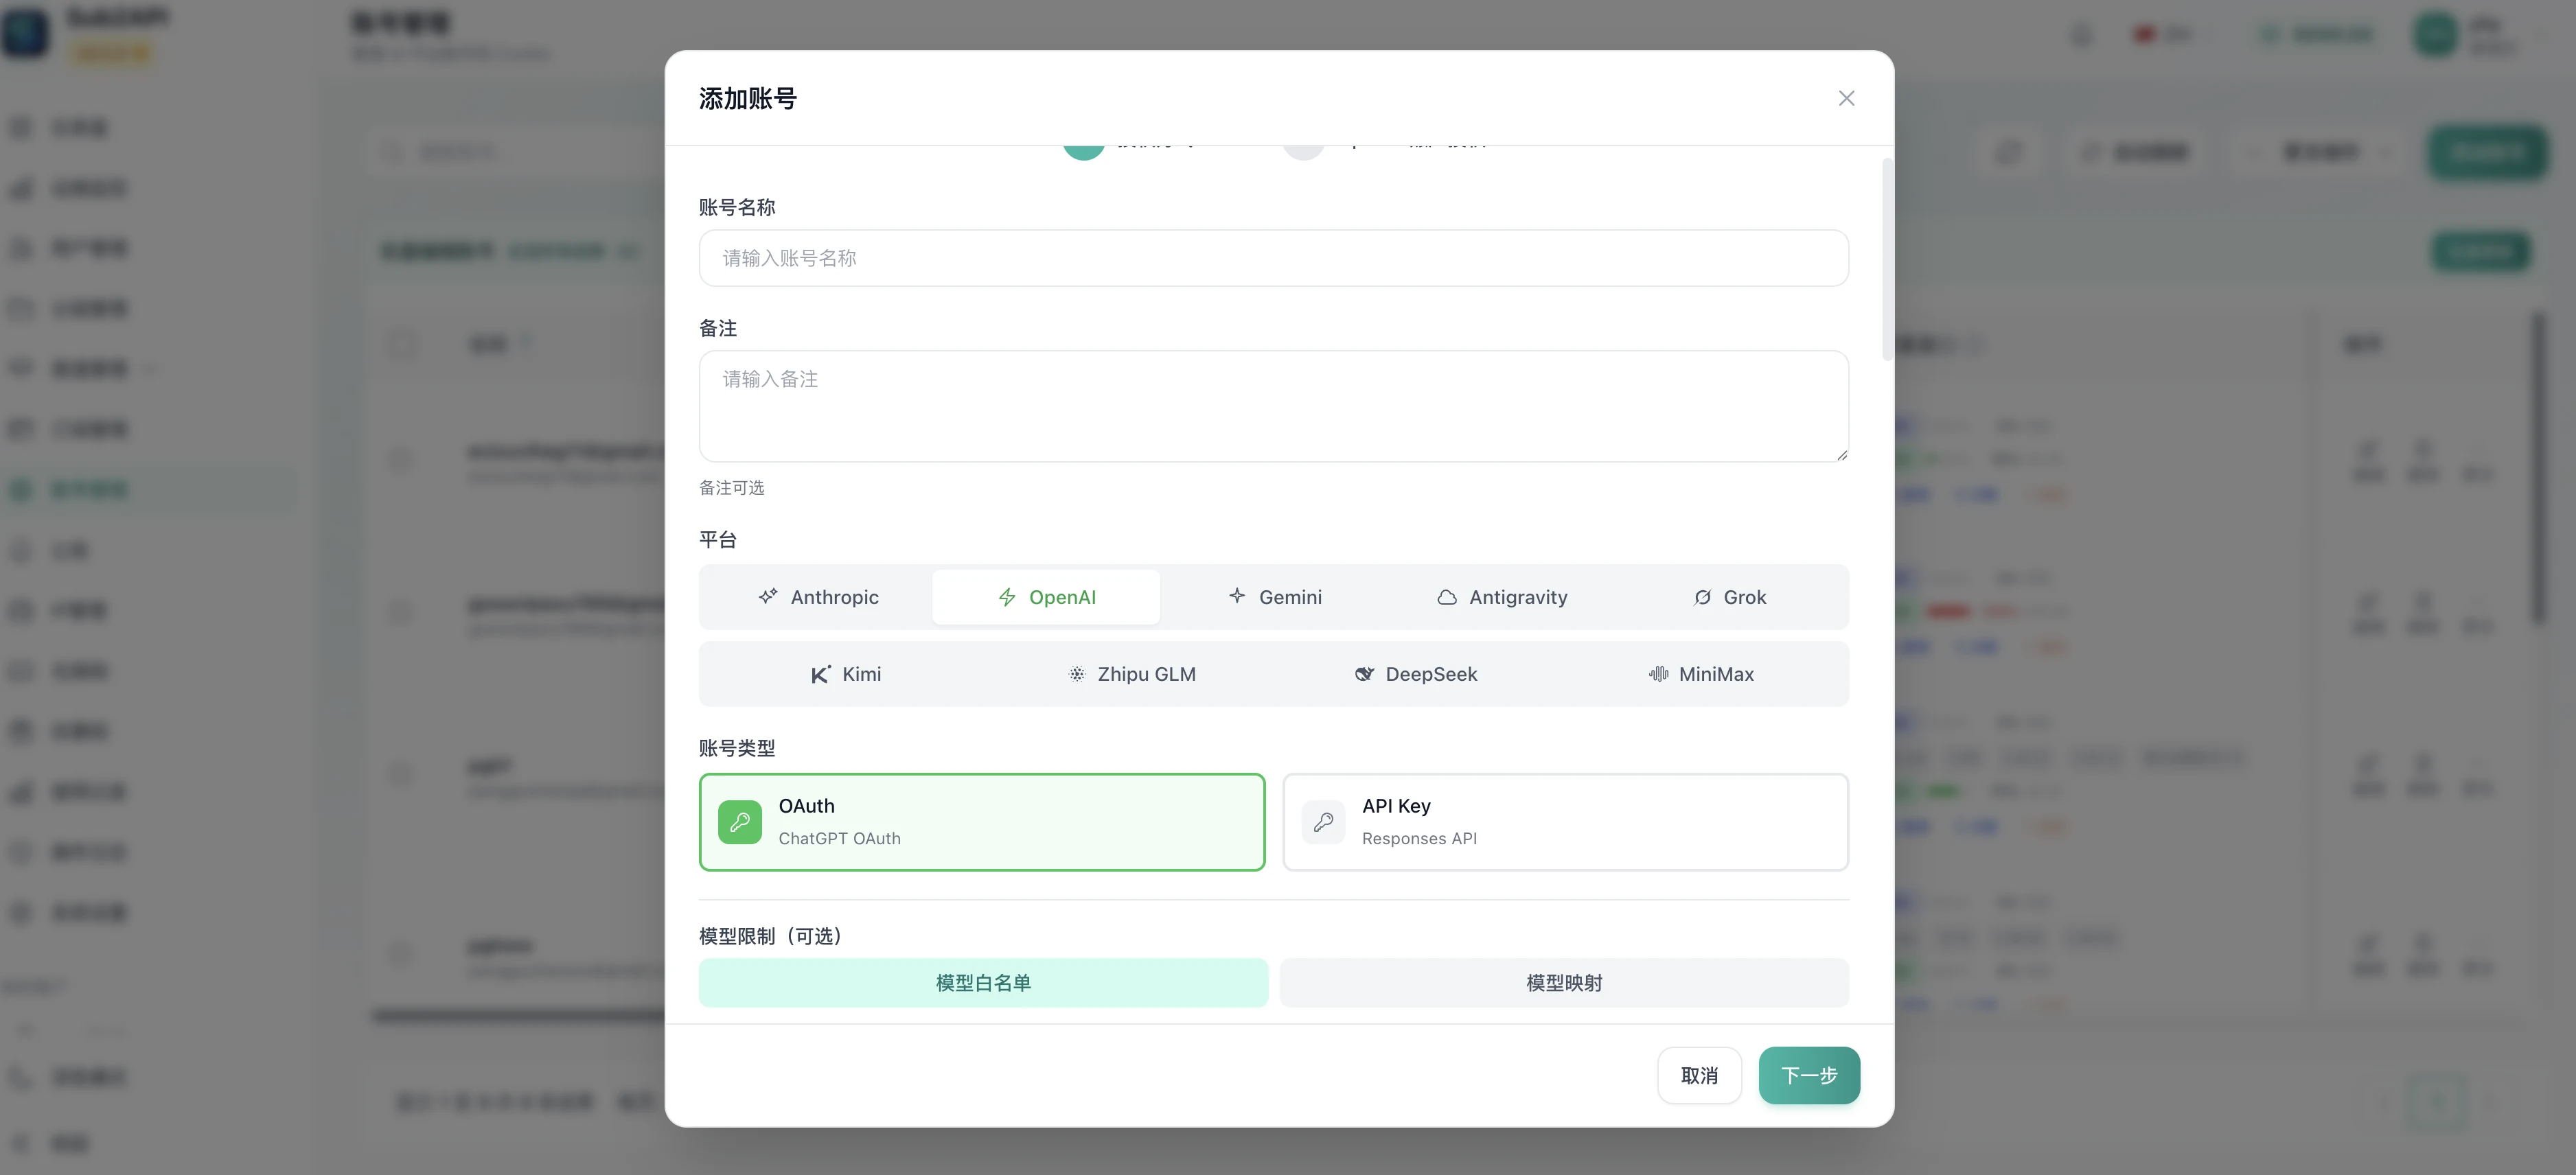Click the DeepSeek whale icon

coord(1364,674)
